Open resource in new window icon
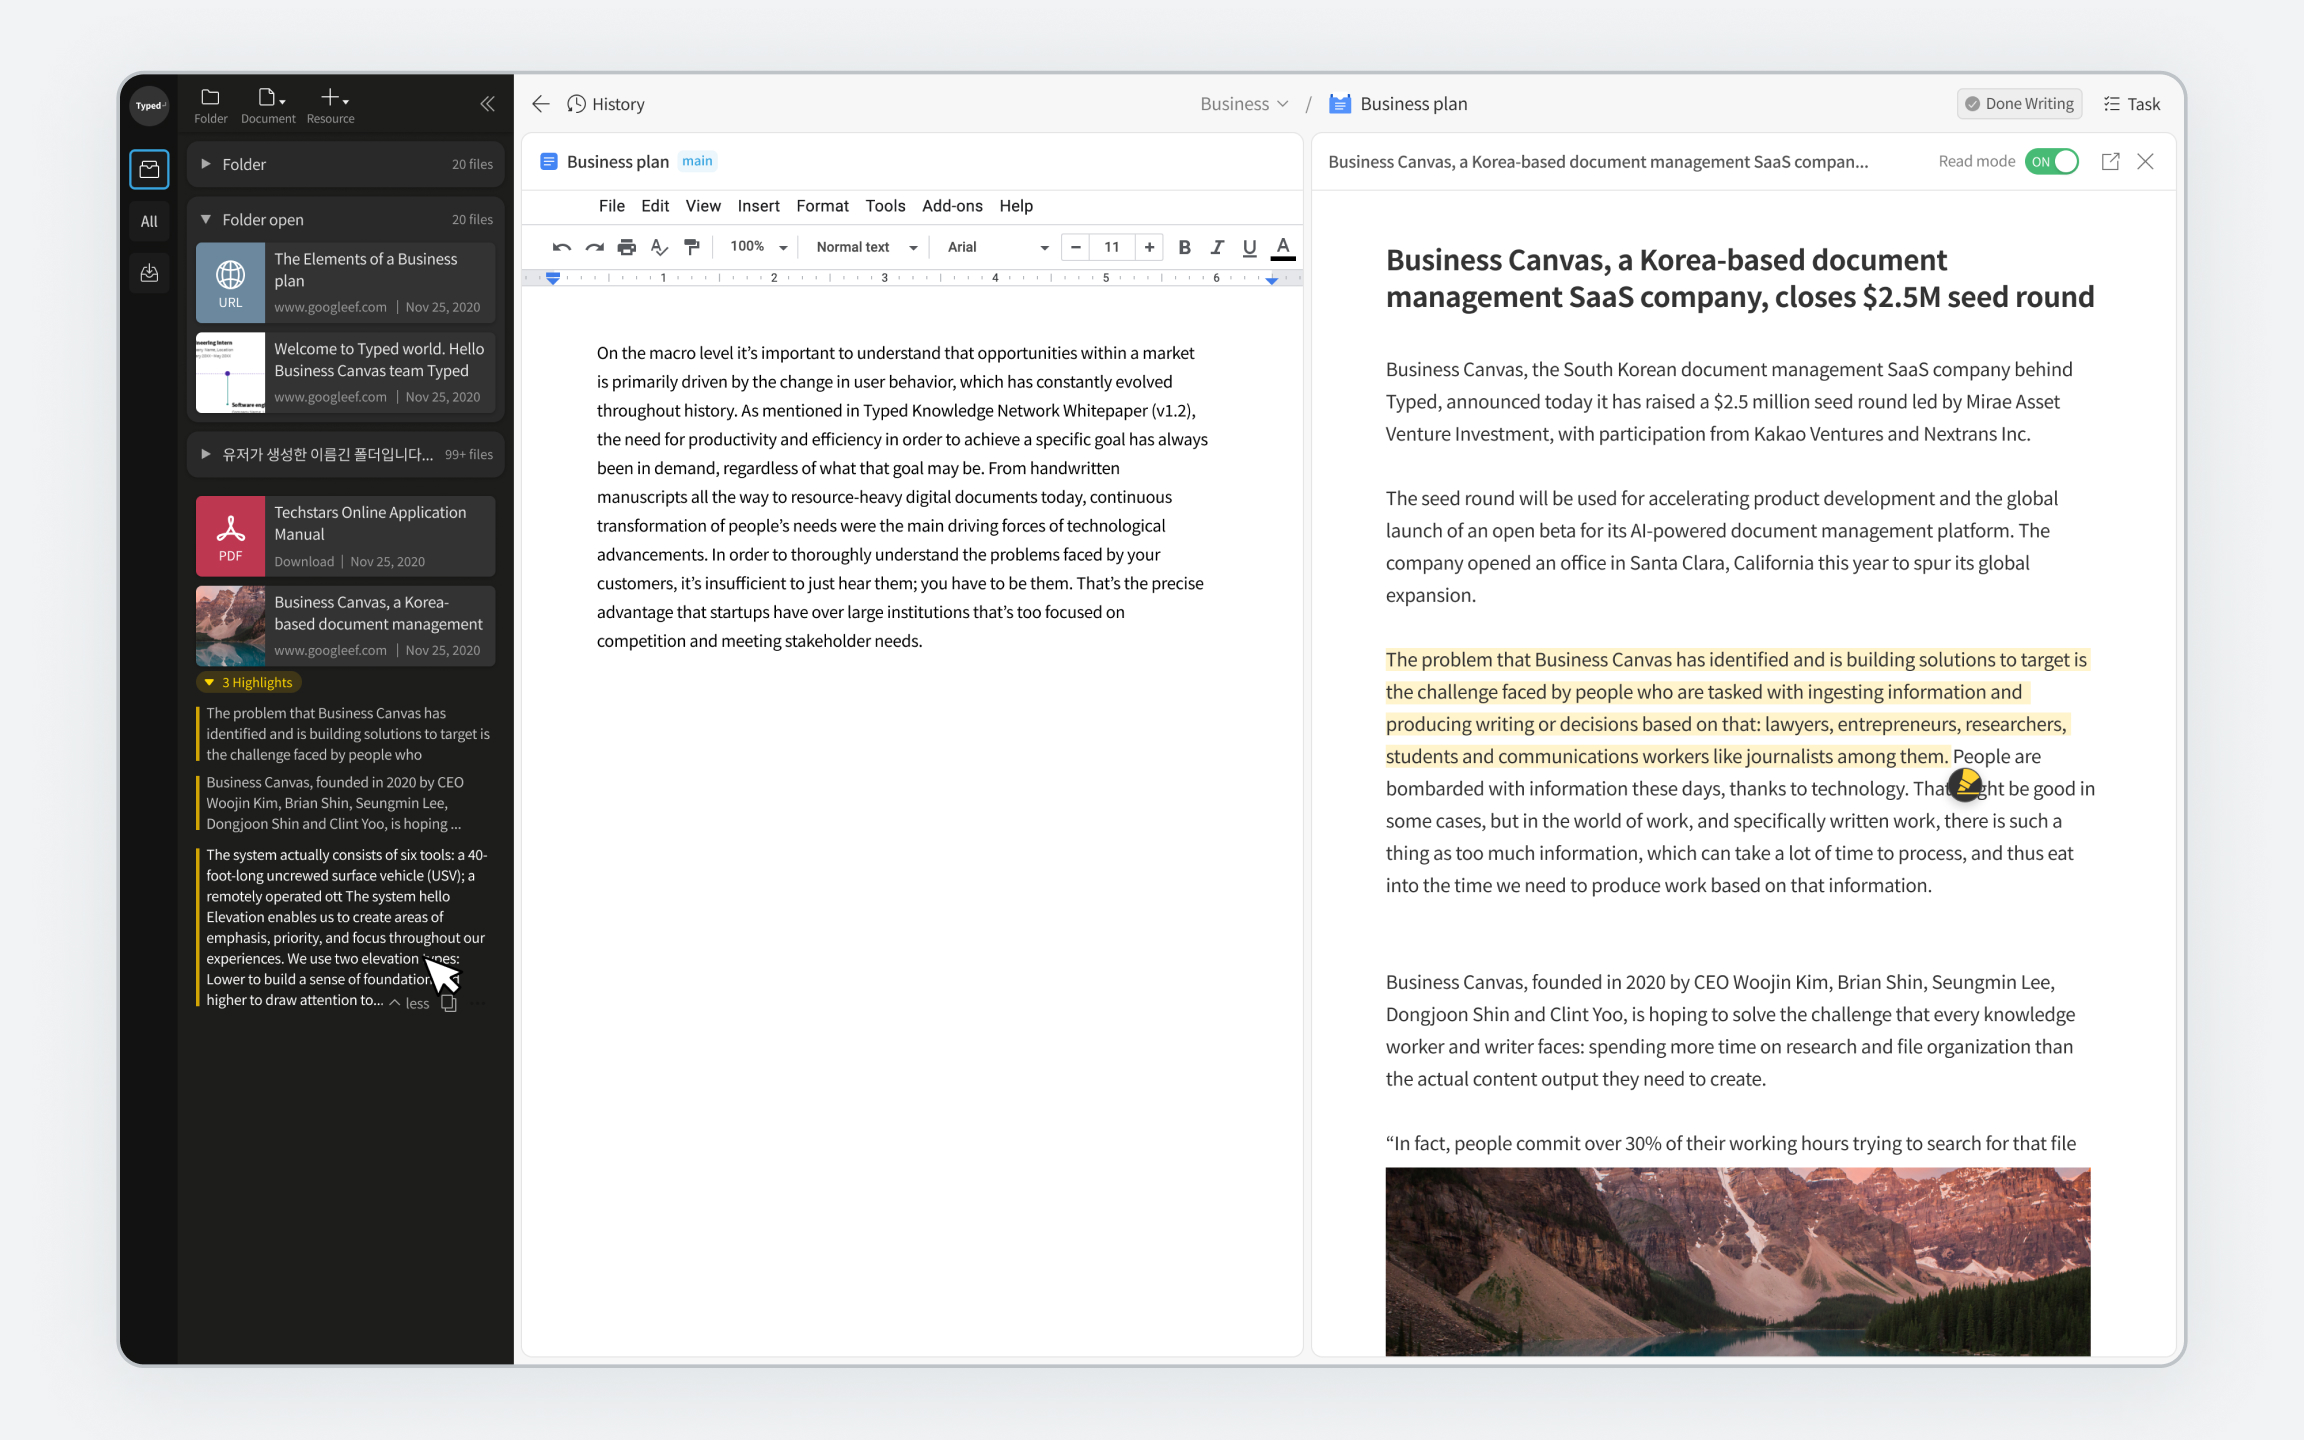 point(2110,162)
